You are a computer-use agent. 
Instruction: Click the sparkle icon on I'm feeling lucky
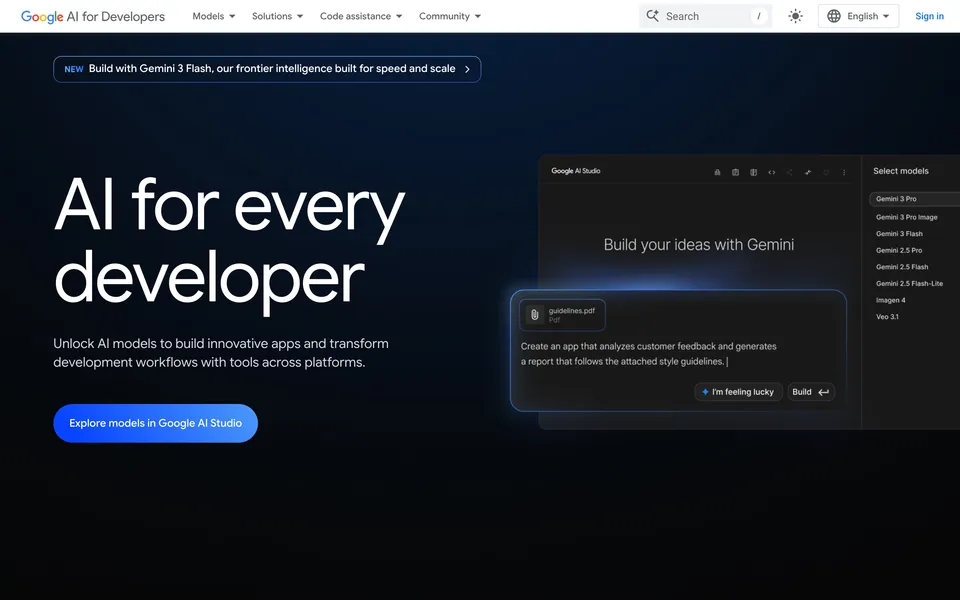tap(706, 392)
